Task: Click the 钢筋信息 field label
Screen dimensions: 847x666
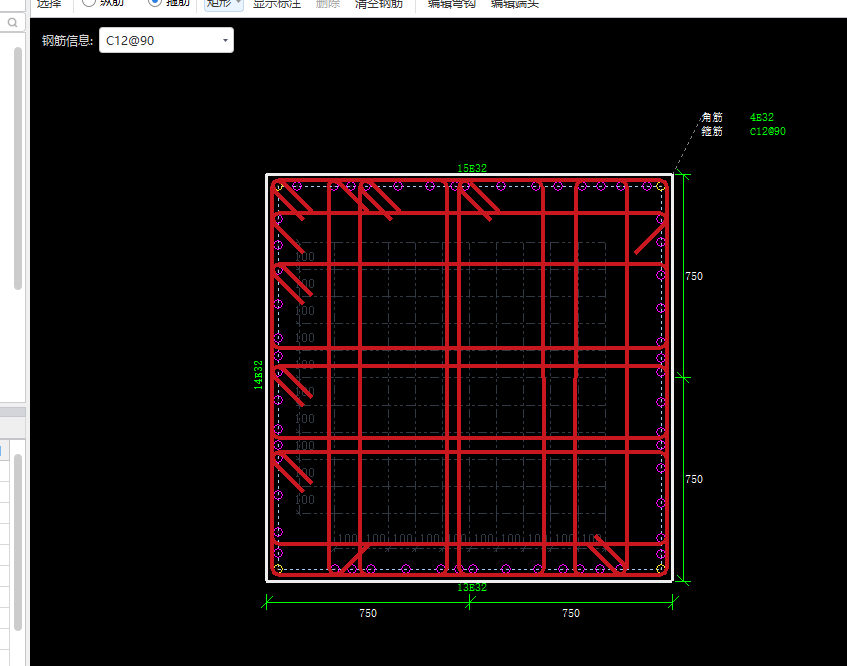Action: 68,41
